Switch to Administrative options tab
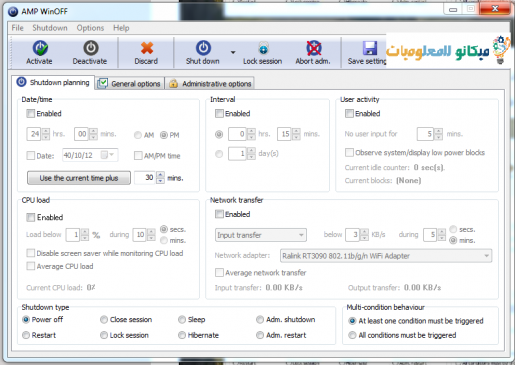This screenshot has height=365, width=515. click(210, 83)
